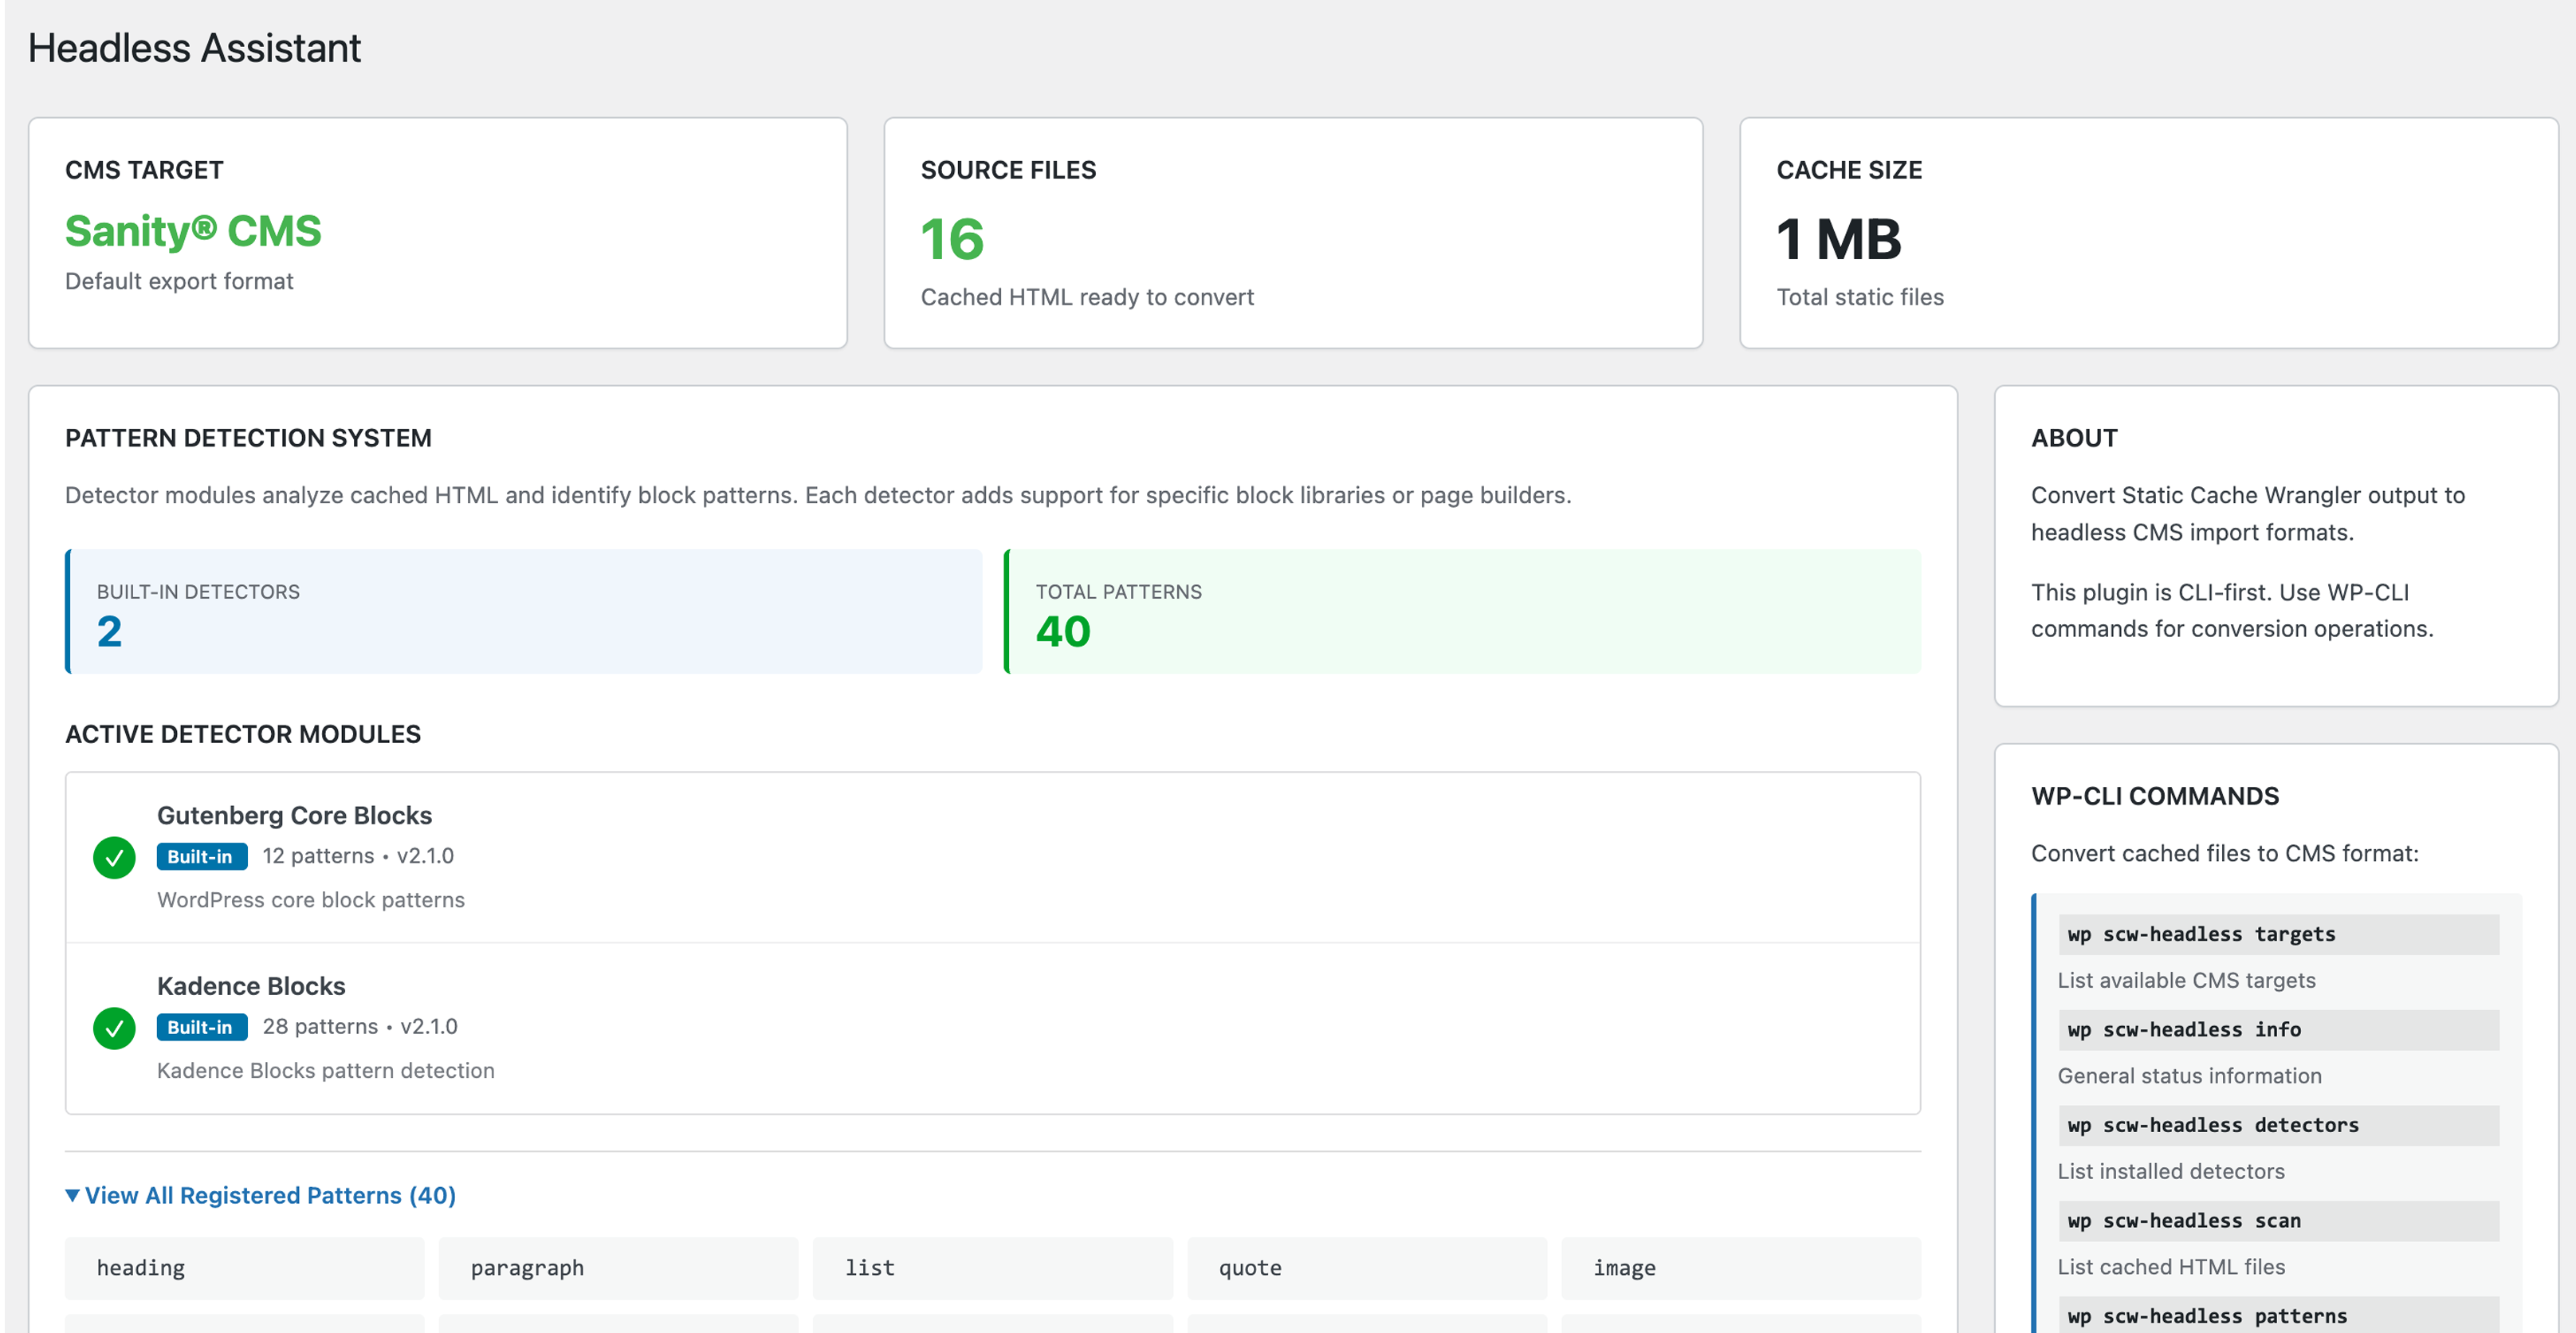
Task: Select the wp scw-headless targets command
Action: 2278,933
